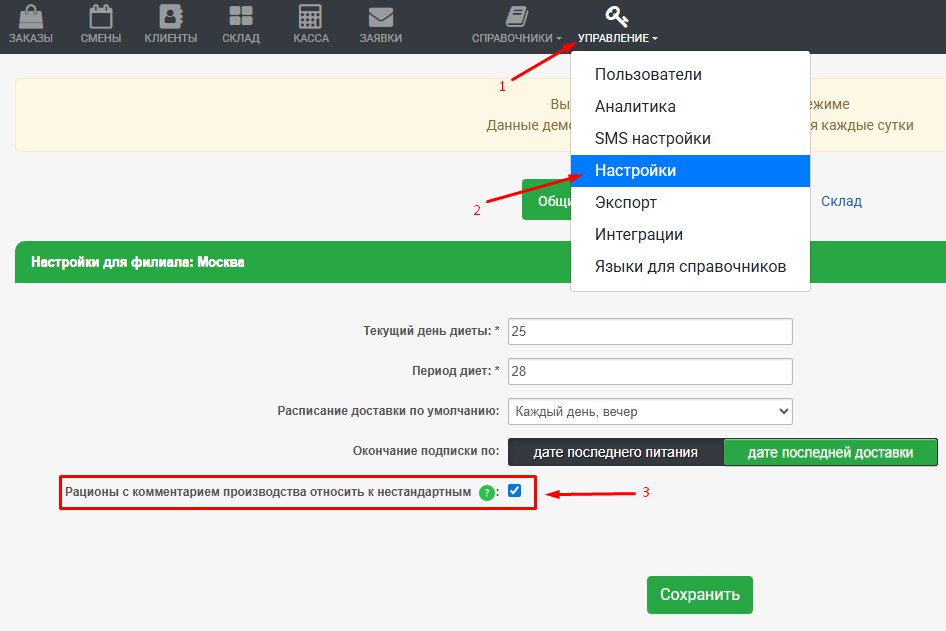
Task: Click the Смены calendar icon
Action: [101, 17]
